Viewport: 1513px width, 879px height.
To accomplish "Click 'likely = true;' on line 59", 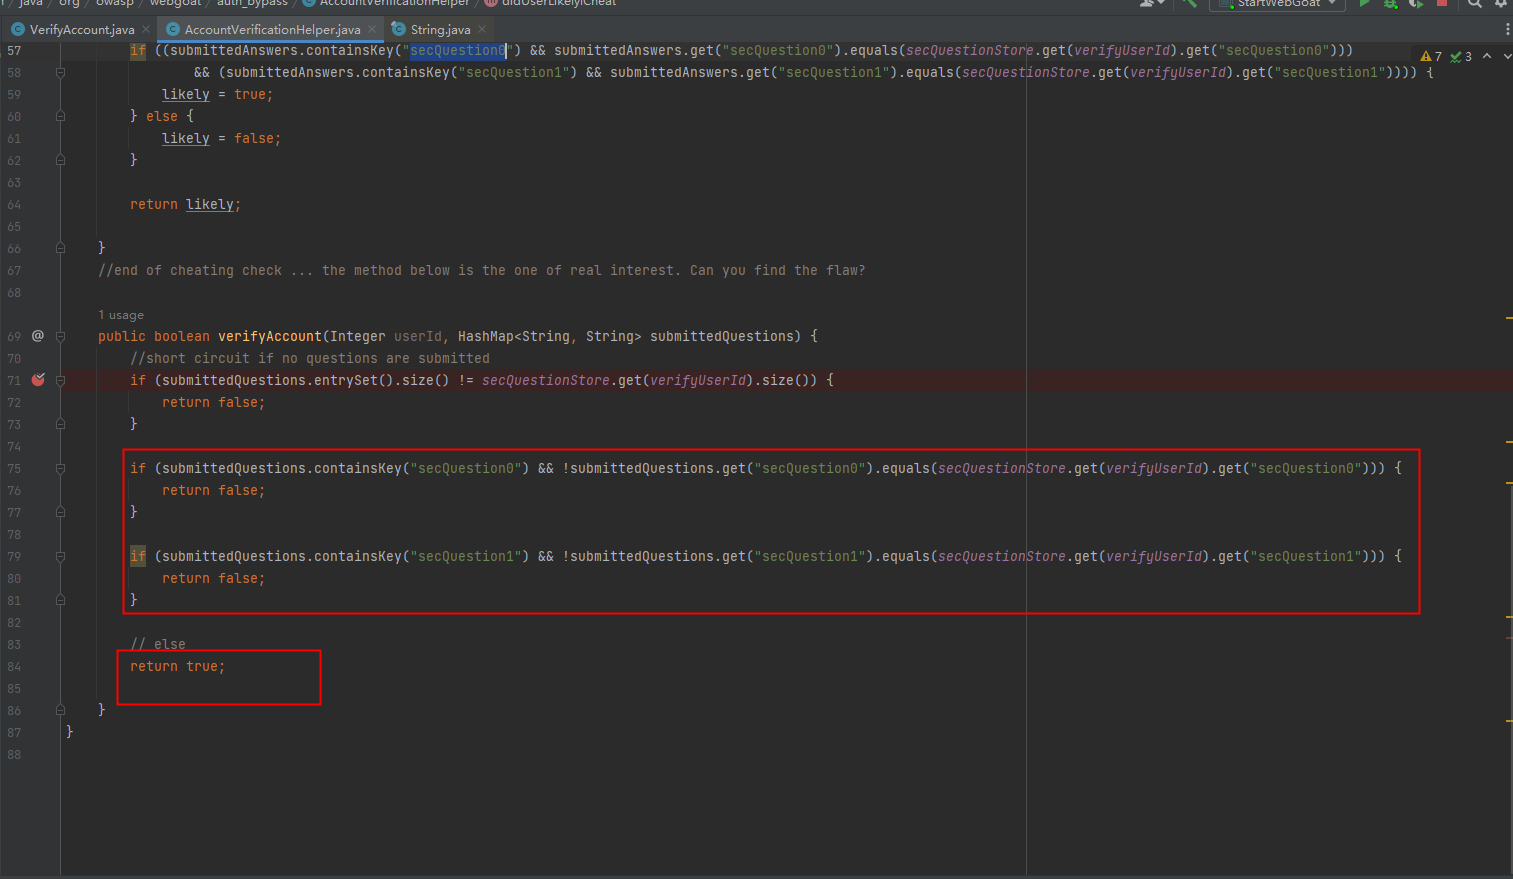I will [x=218, y=94].
